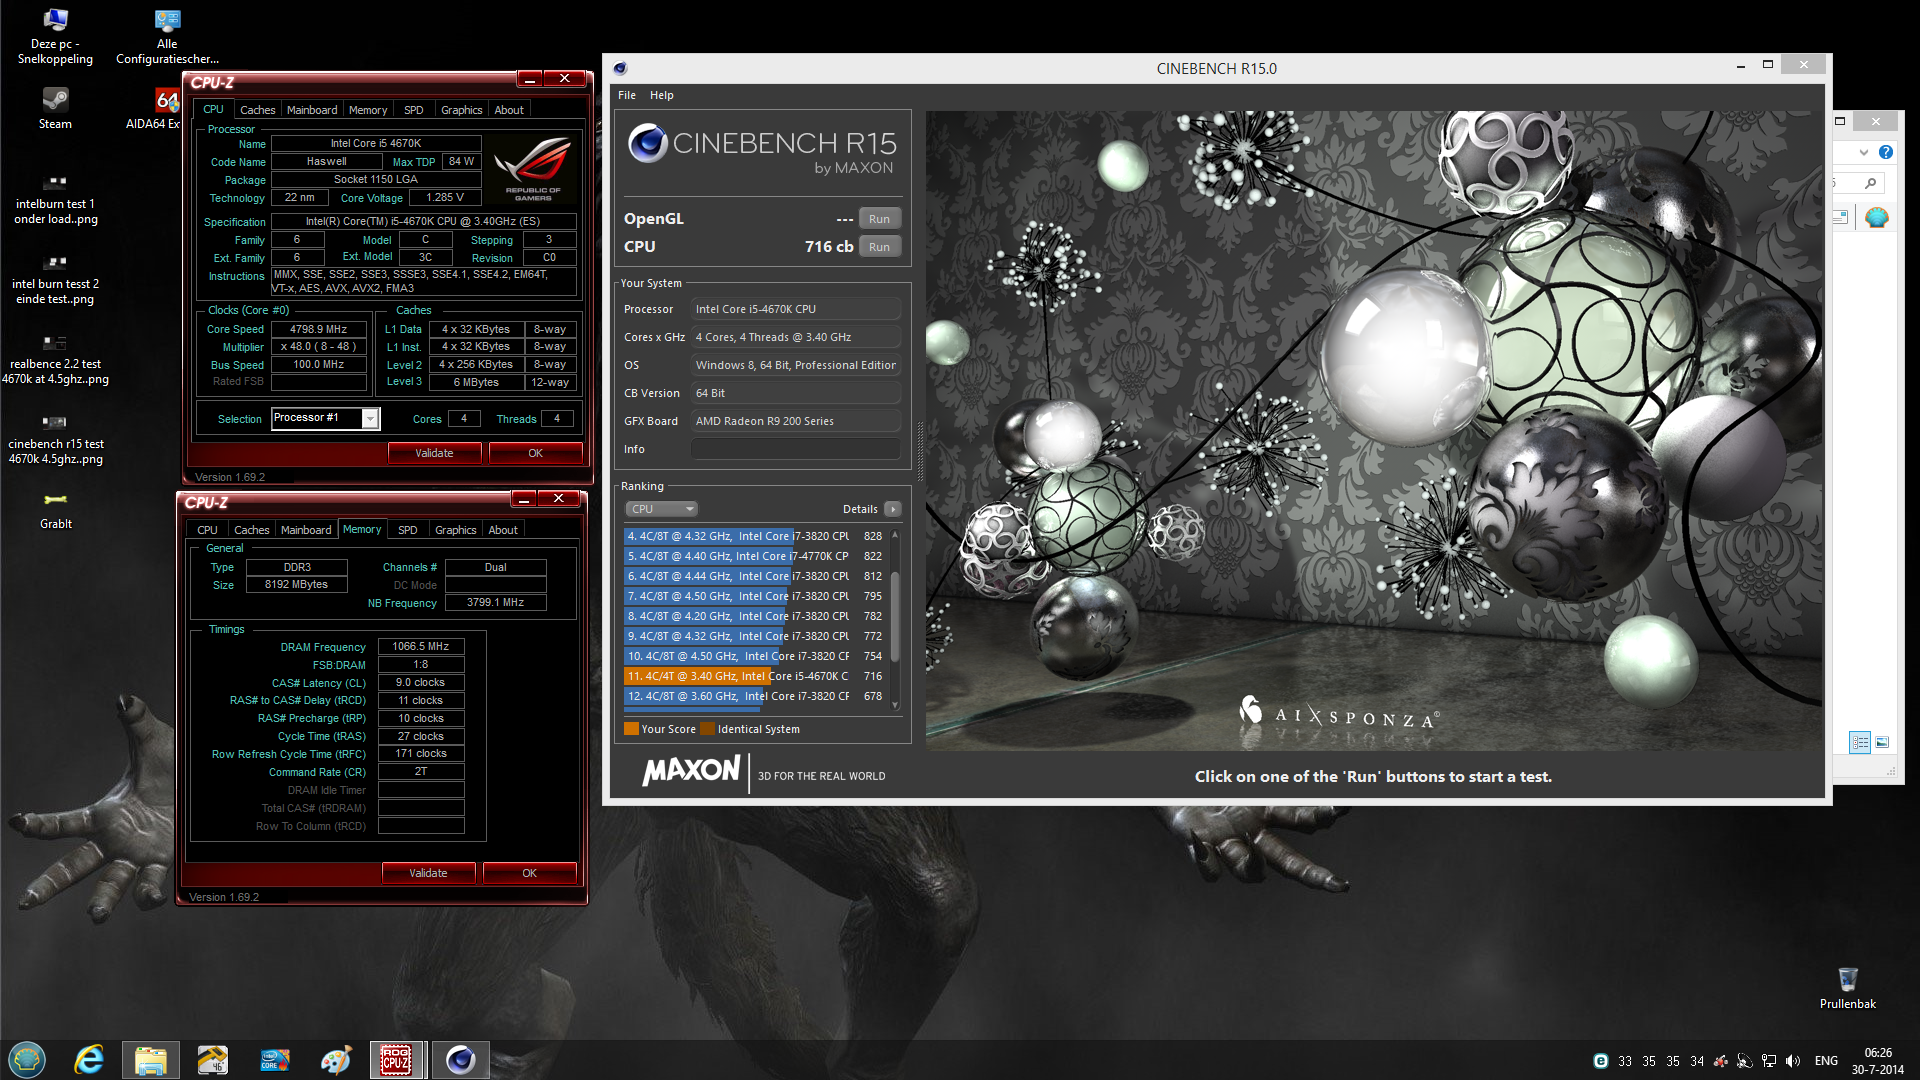Click the DRAM Frequency value 1066.5 MHz
Image resolution: width=1920 pixels, height=1080 pixels.
(x=421, y=647)
